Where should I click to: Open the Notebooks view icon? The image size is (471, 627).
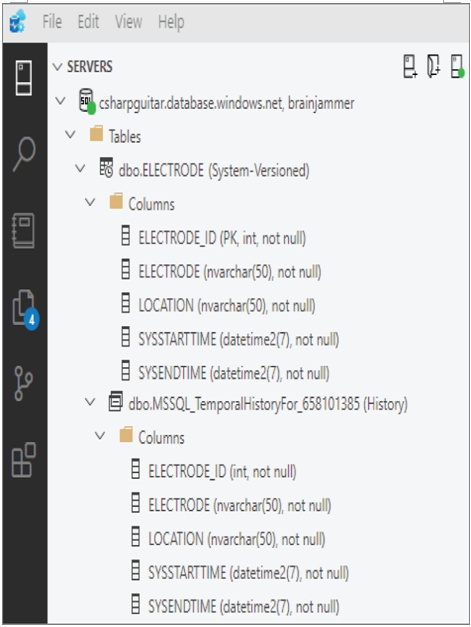pos(24,231)
